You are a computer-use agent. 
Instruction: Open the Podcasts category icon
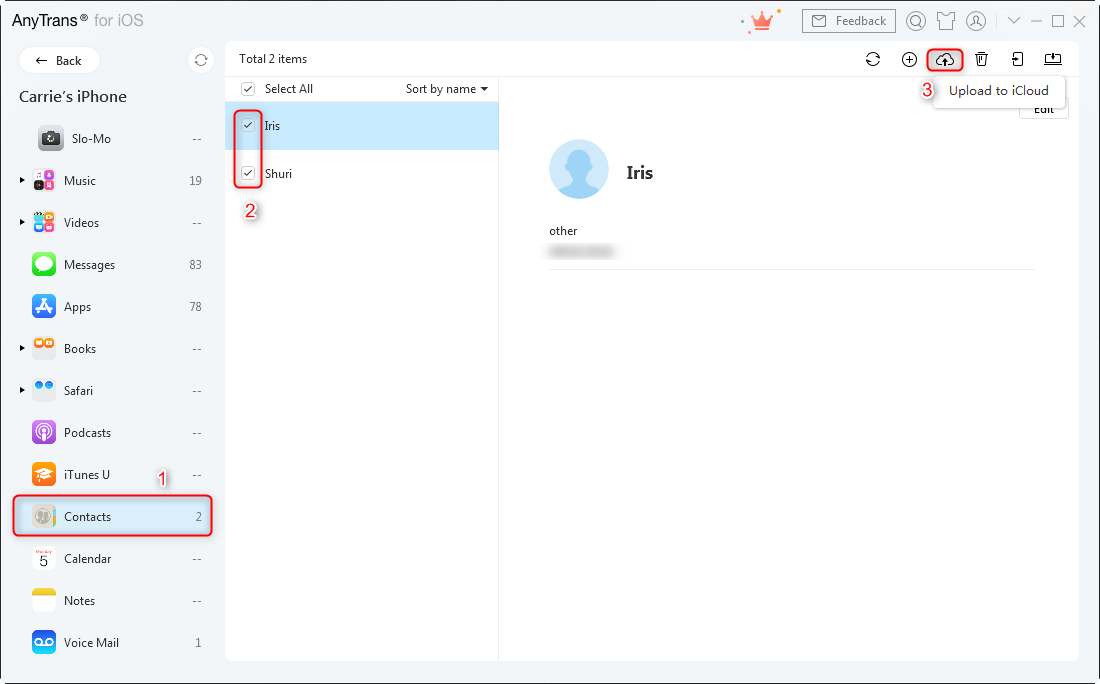point(43,432)
